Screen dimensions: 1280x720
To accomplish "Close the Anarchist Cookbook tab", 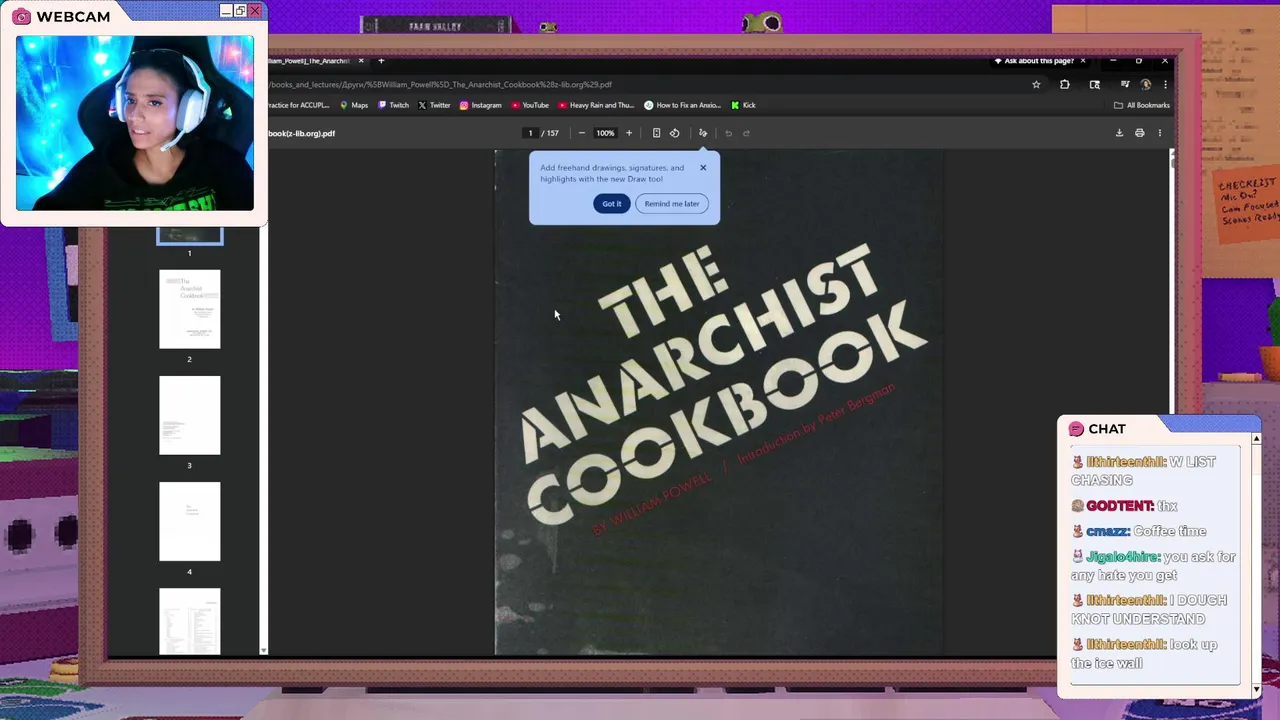I will pyautogui.click(x=361, y=61).
